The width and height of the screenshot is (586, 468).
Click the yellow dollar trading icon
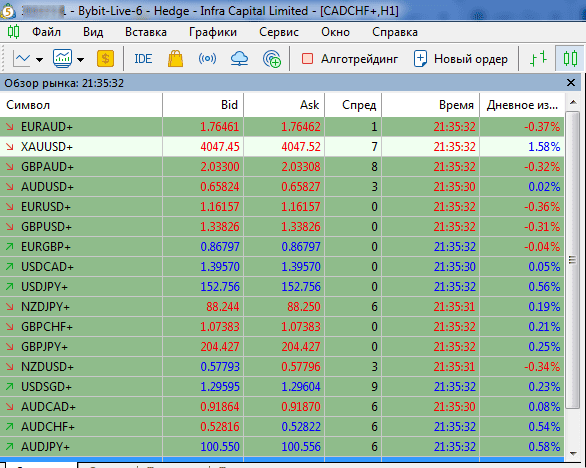[105, 59]
